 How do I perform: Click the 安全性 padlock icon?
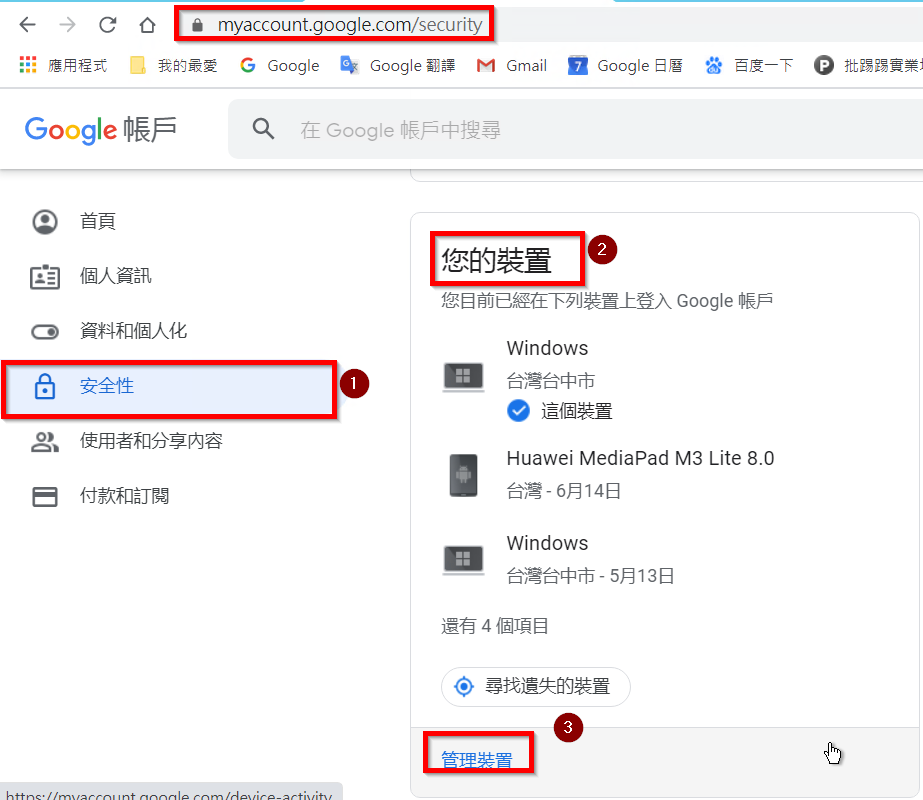[45, 386]
